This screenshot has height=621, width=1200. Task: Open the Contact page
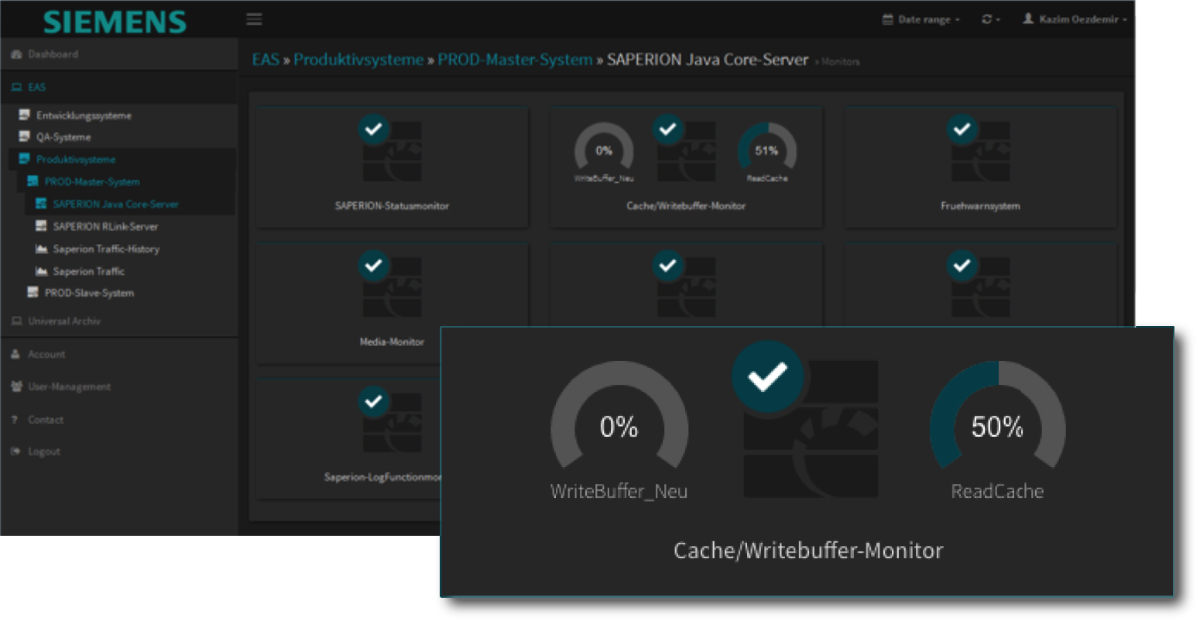(45, 419)
